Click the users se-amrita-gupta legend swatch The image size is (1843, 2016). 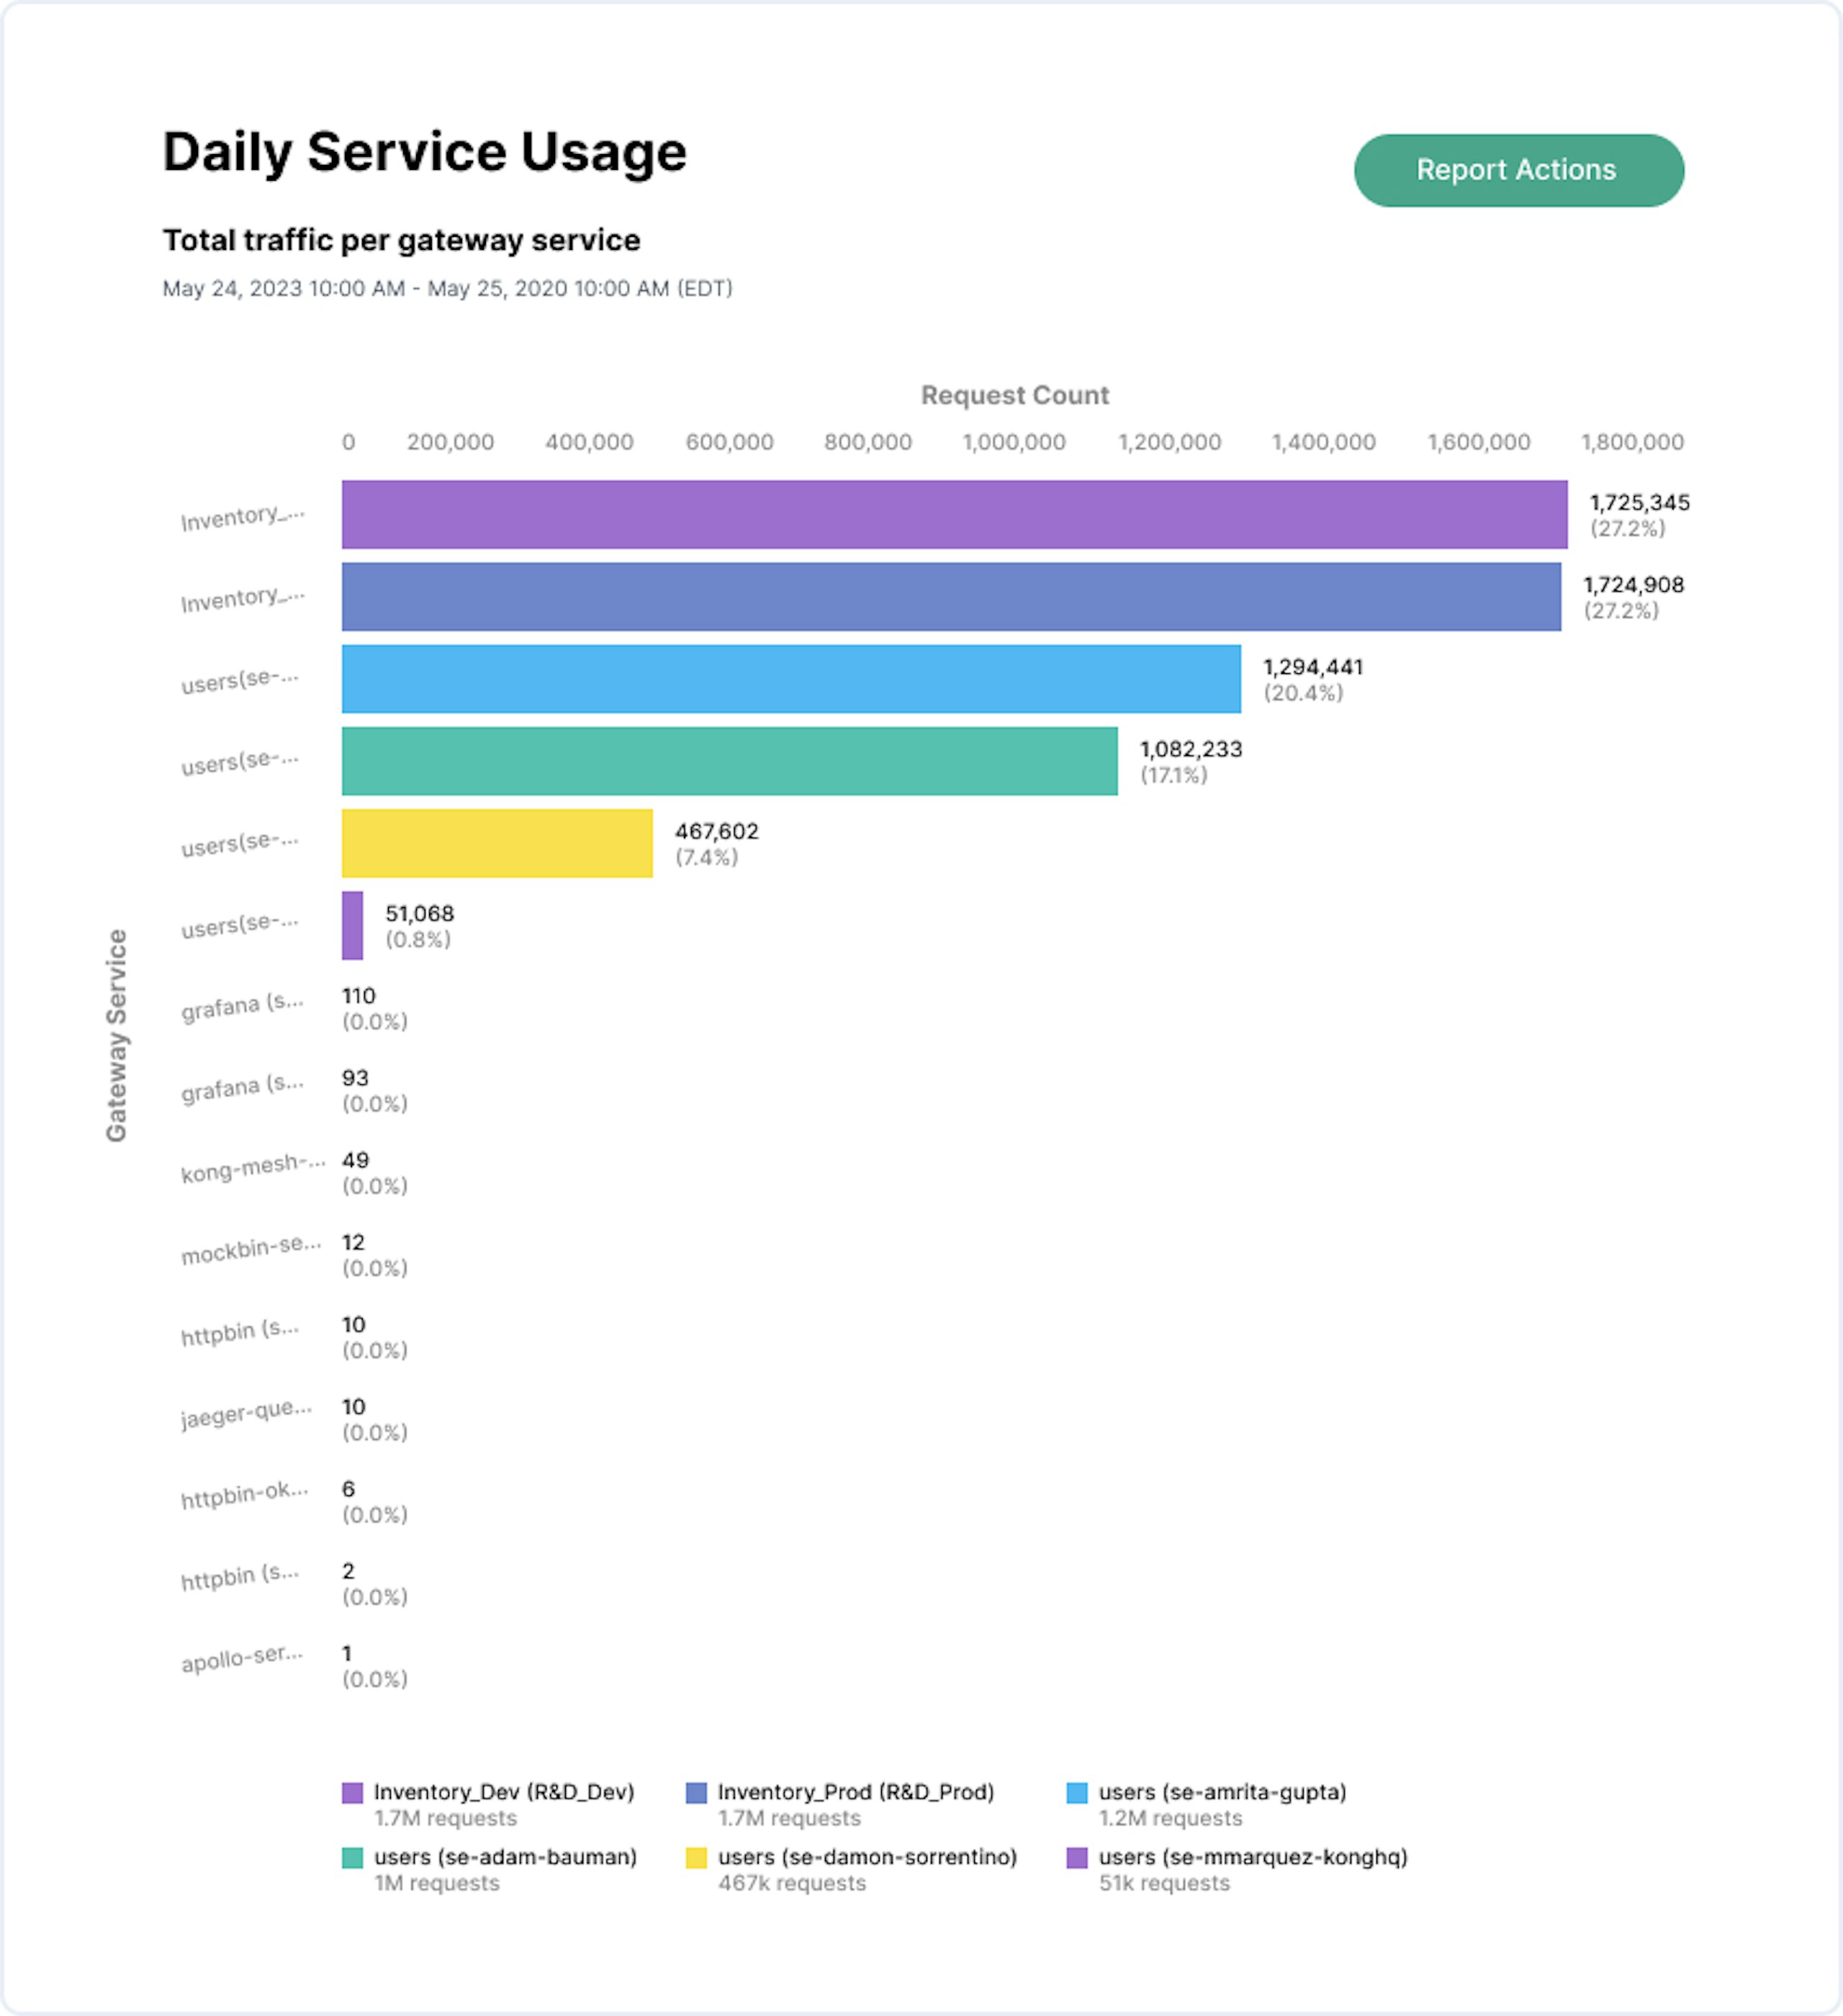1077,1793
